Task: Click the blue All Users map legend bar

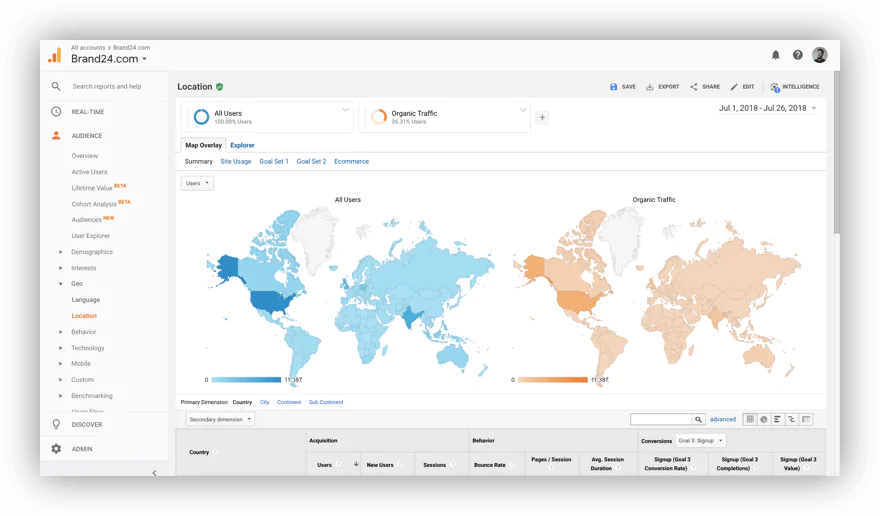Action: coord(246,380)
